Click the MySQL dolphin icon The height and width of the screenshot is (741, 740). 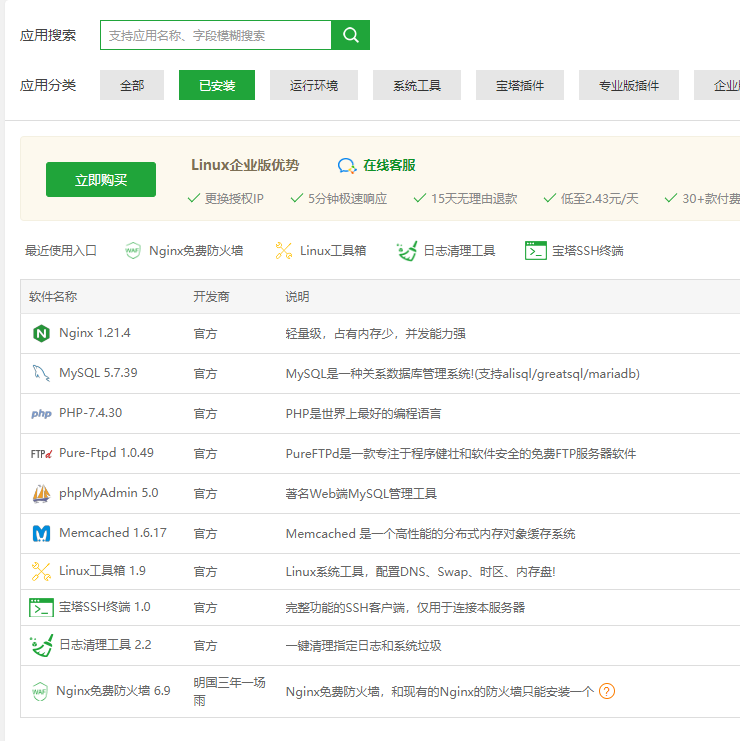tap(41, 373)
